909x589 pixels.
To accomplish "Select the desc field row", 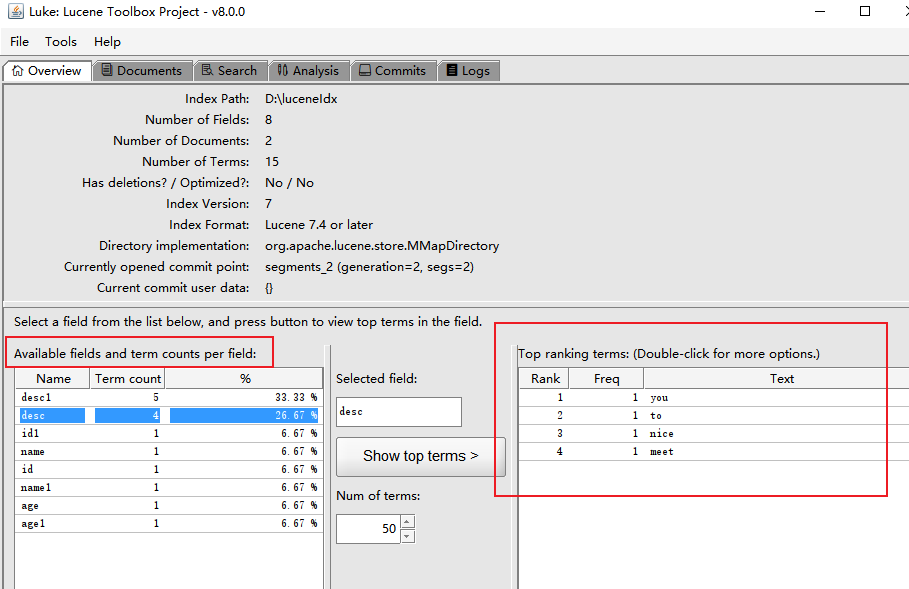I will [169, 415].
